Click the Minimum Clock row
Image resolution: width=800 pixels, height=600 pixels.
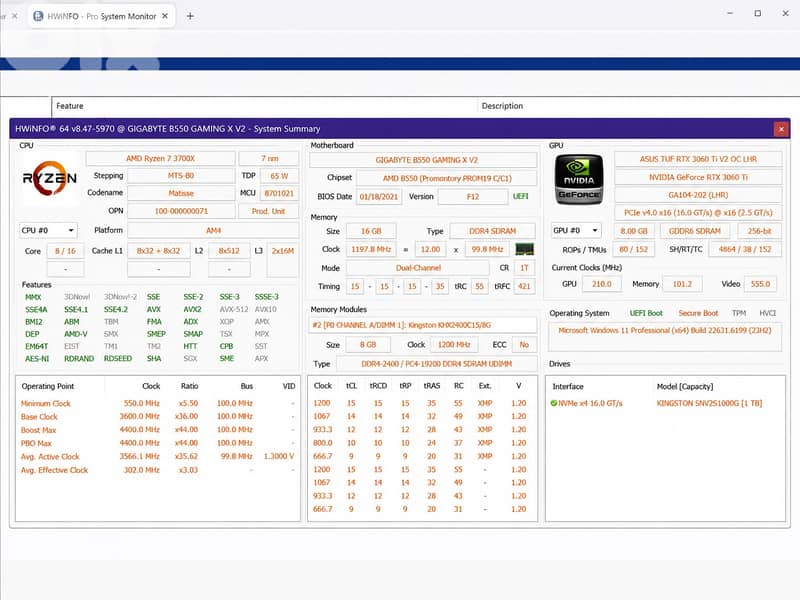(x=158, y=404)
